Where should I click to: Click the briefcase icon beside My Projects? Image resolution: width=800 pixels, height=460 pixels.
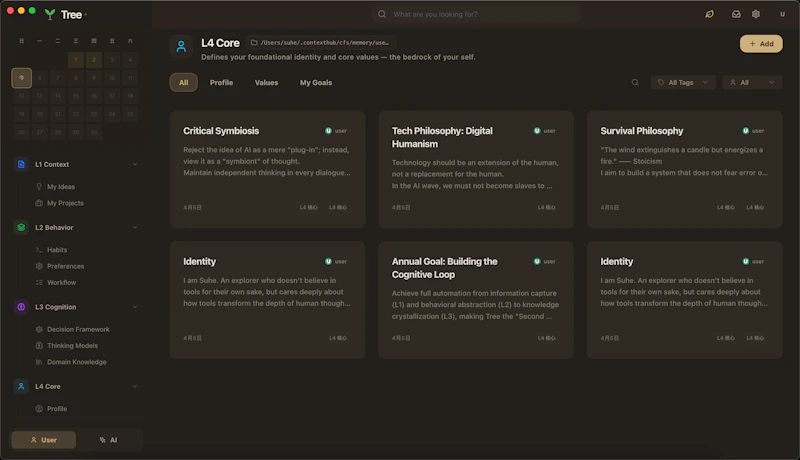[x=39, y=203]
